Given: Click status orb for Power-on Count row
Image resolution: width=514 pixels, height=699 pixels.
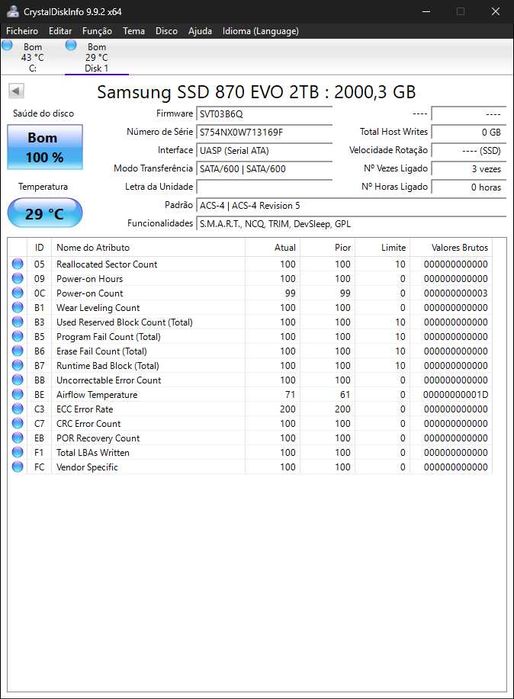Looking at the screenshot, I should point(17,293).
